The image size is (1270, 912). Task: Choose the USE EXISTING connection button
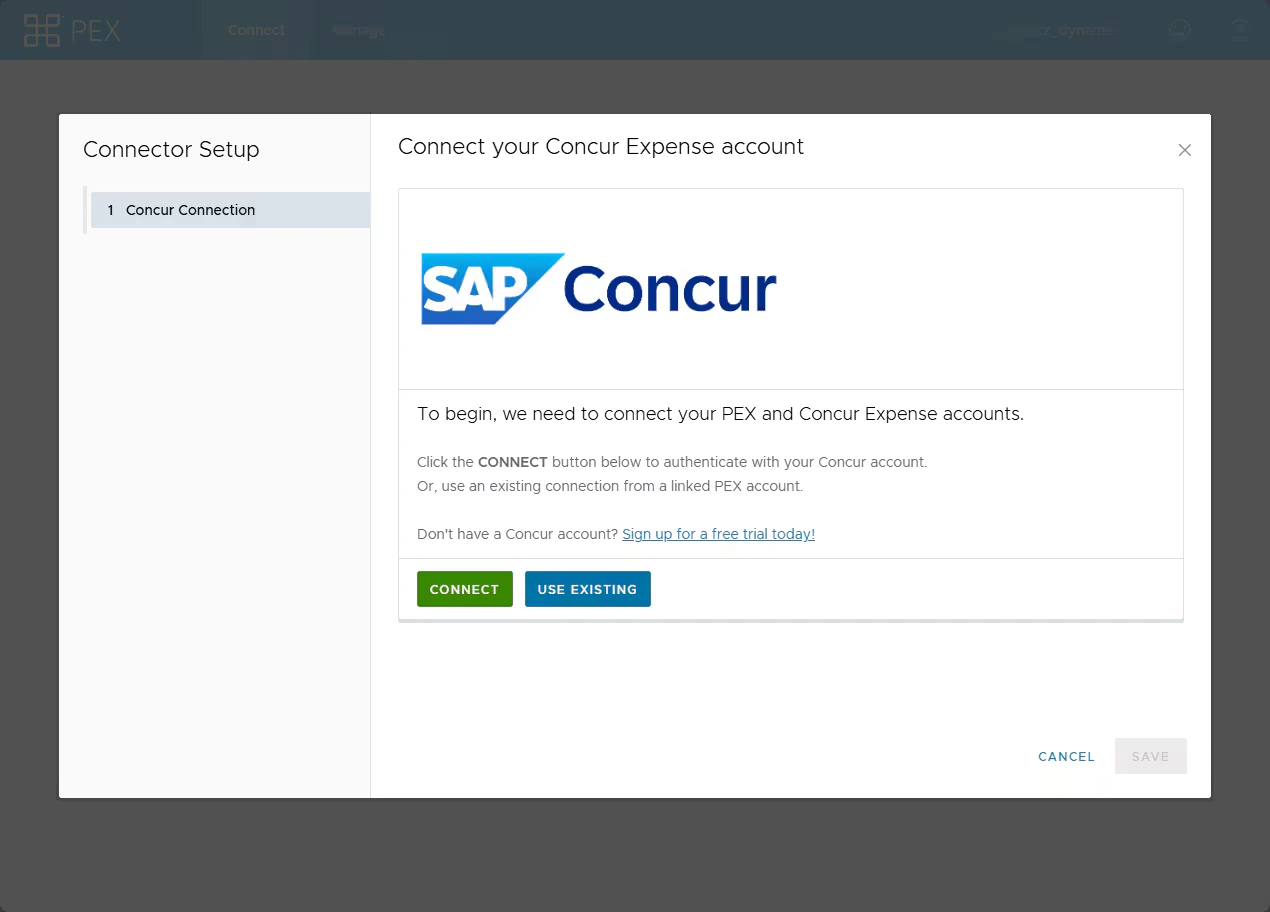coord(588,589)
